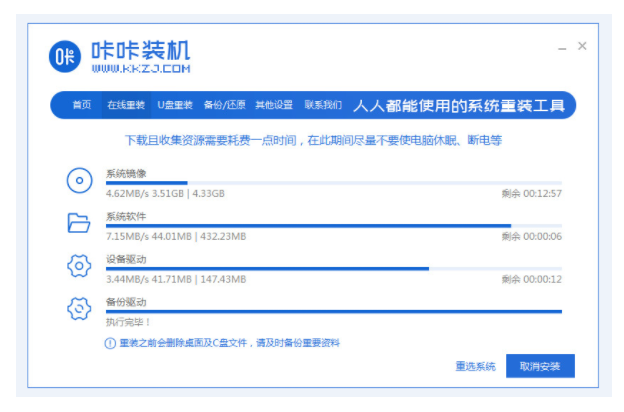The width and height of the screenshot is (624, 412).
Task: Open the 联系我们 tab
Action: point(323,105)
